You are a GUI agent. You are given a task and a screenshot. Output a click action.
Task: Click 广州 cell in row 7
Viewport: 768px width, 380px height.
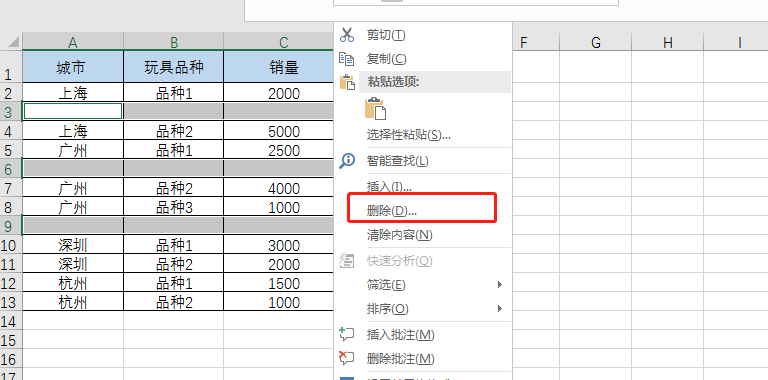coord(73,188)
